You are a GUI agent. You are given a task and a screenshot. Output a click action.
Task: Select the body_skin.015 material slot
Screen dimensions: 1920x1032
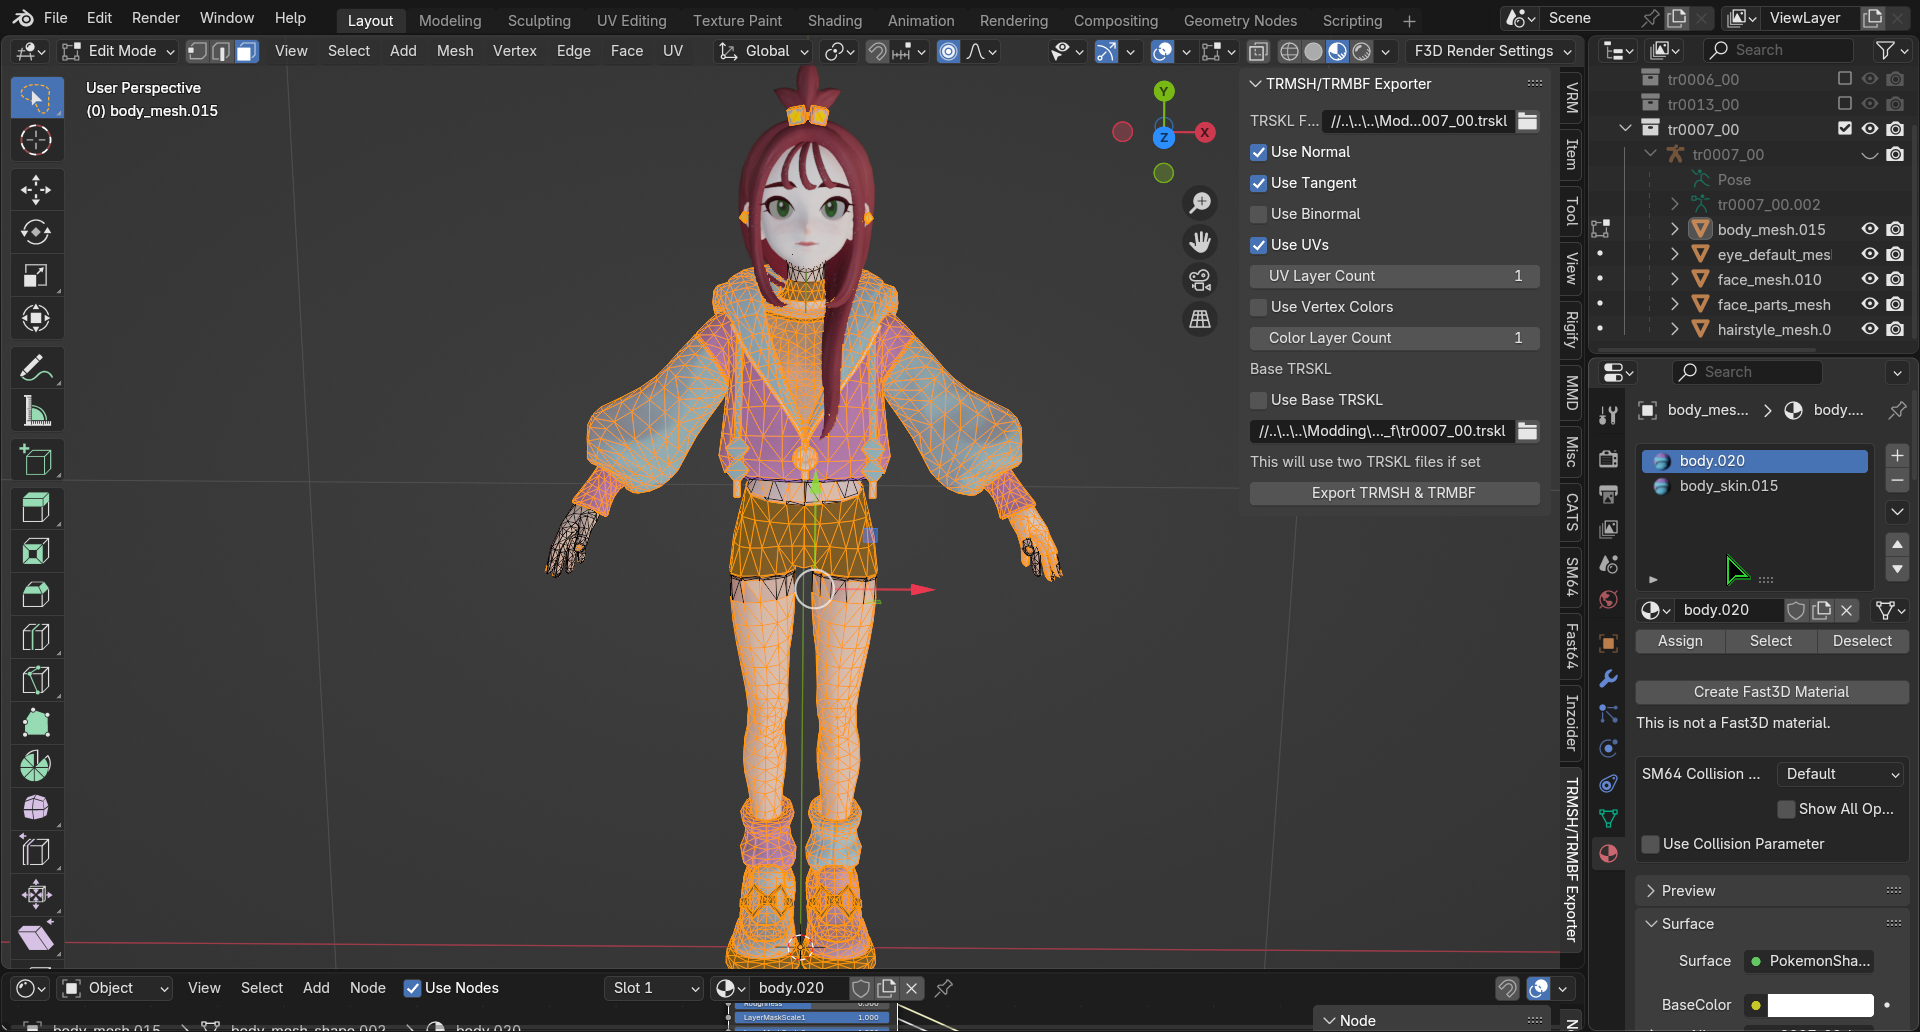[1754, 486]
